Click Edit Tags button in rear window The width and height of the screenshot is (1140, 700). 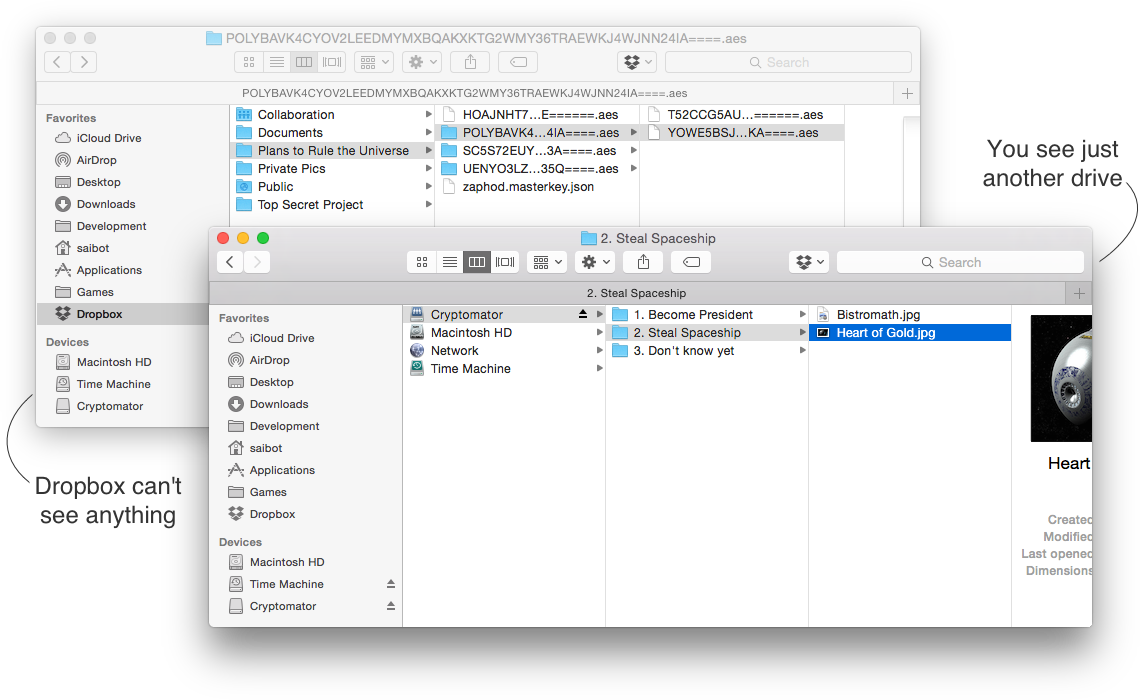(x=518, y=62)
